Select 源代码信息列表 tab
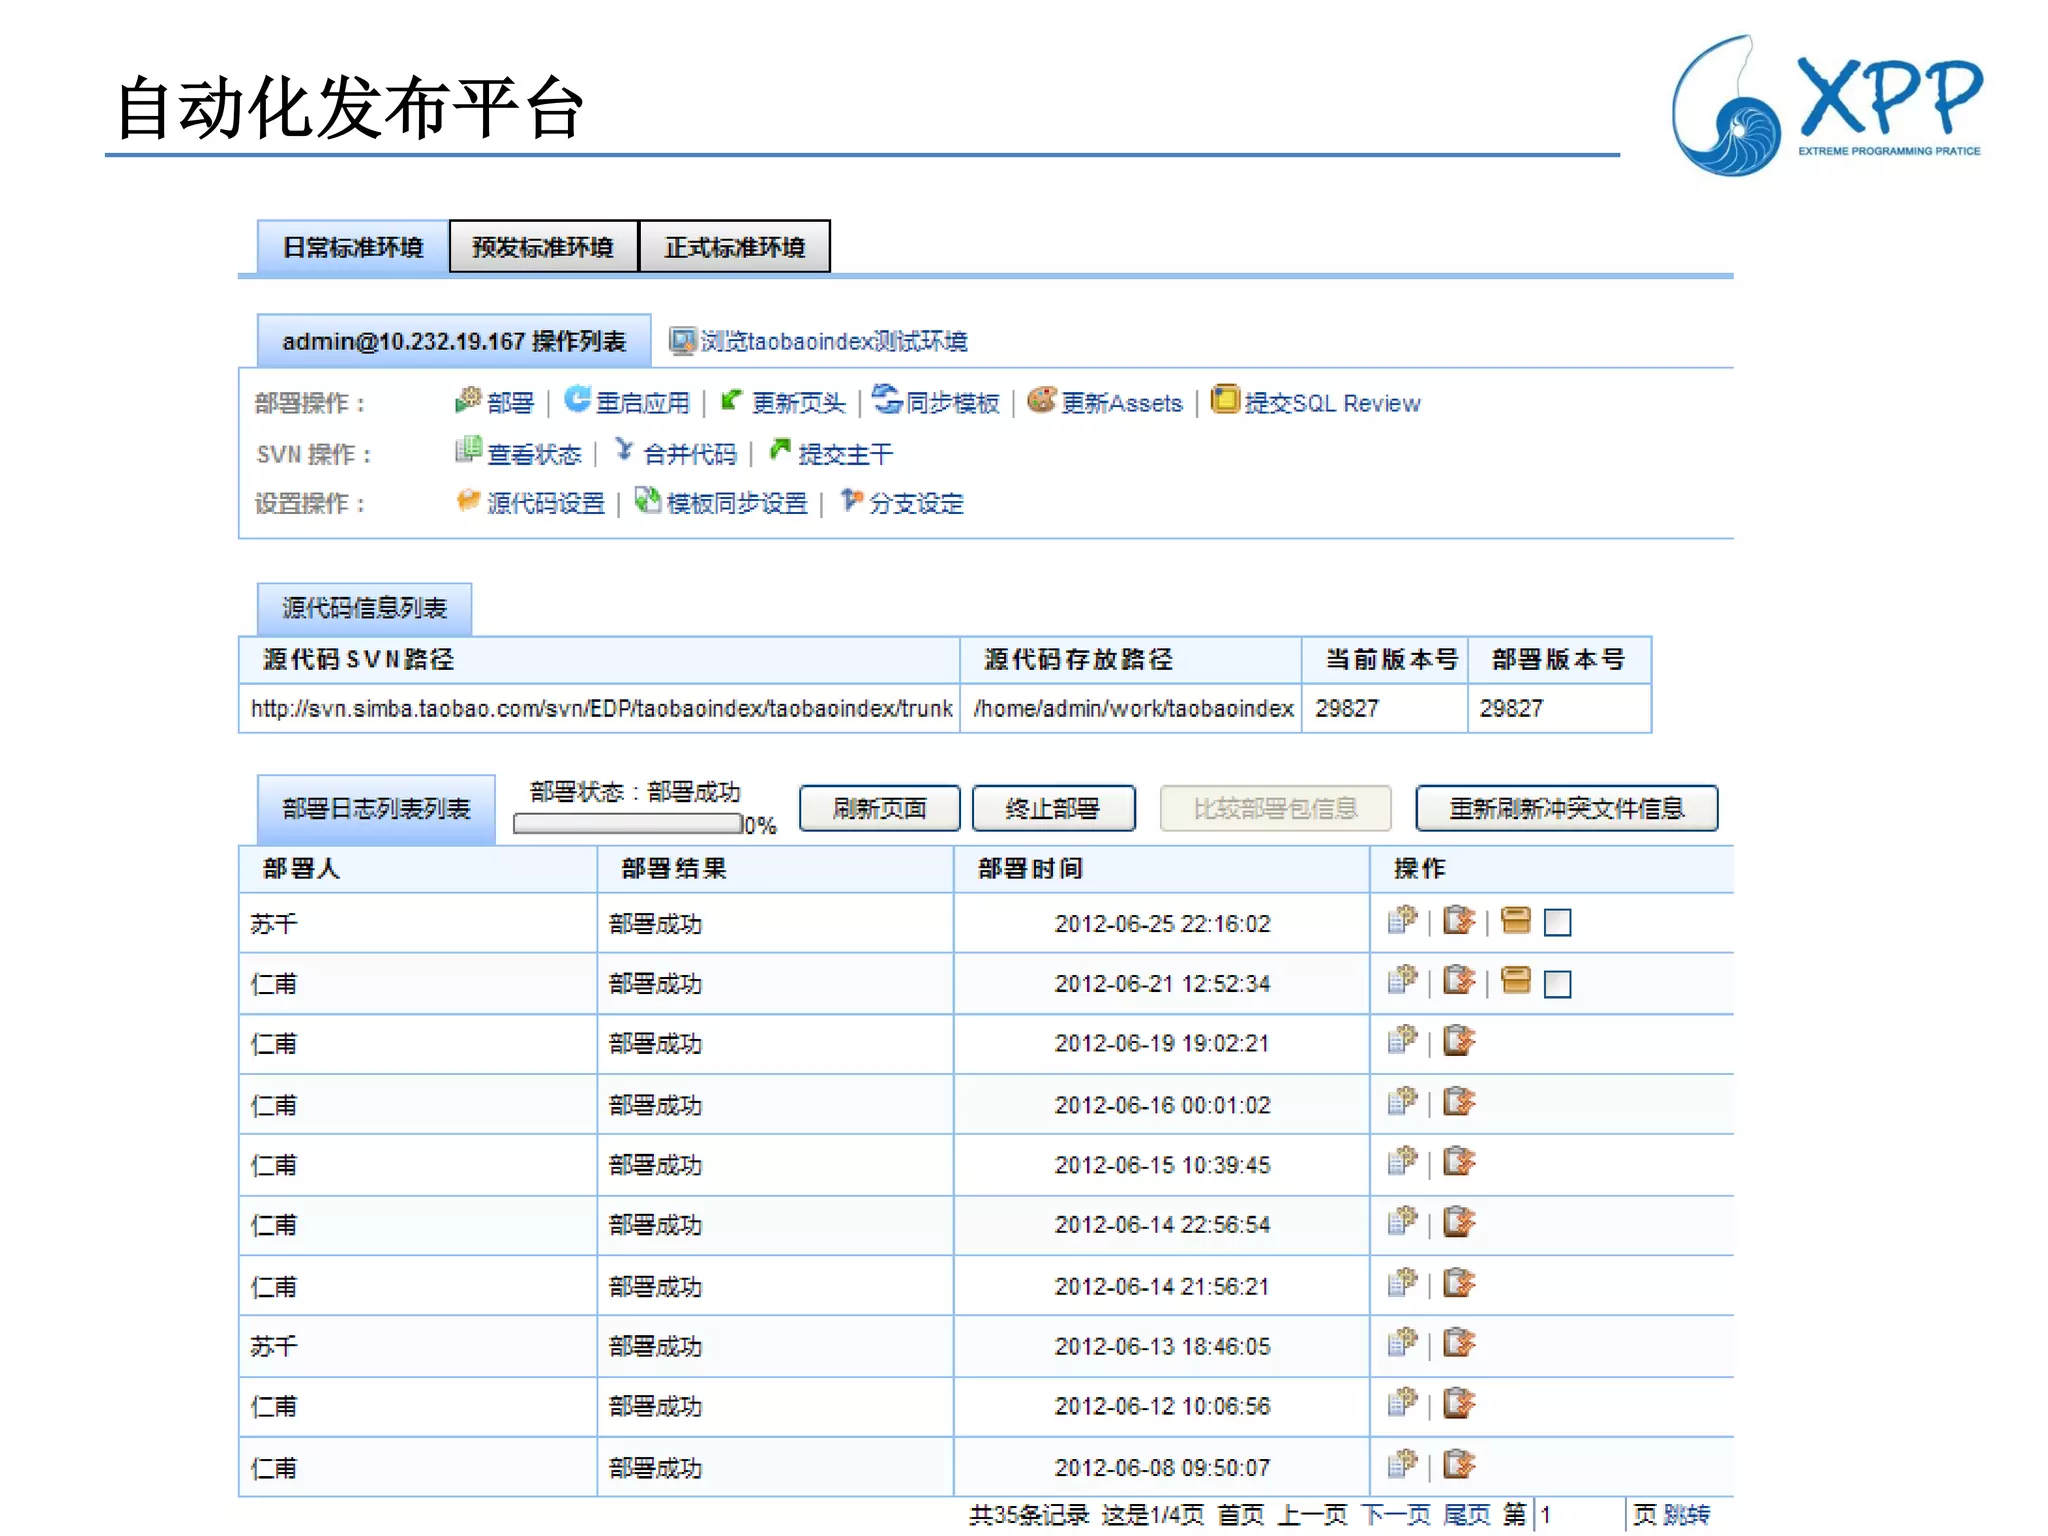Viewport: 2048px width, 1536px height. tap(364, 608)
